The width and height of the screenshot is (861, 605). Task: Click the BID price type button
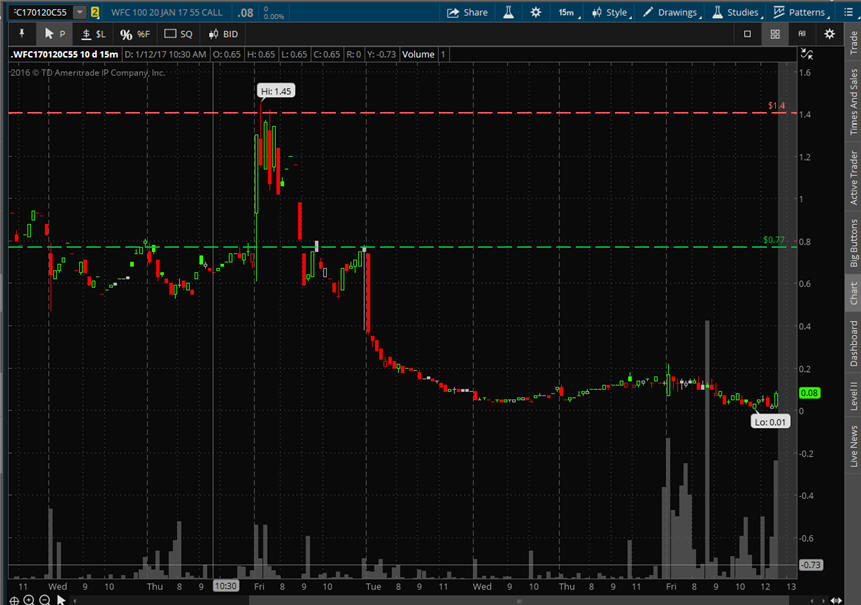[223, 34]
